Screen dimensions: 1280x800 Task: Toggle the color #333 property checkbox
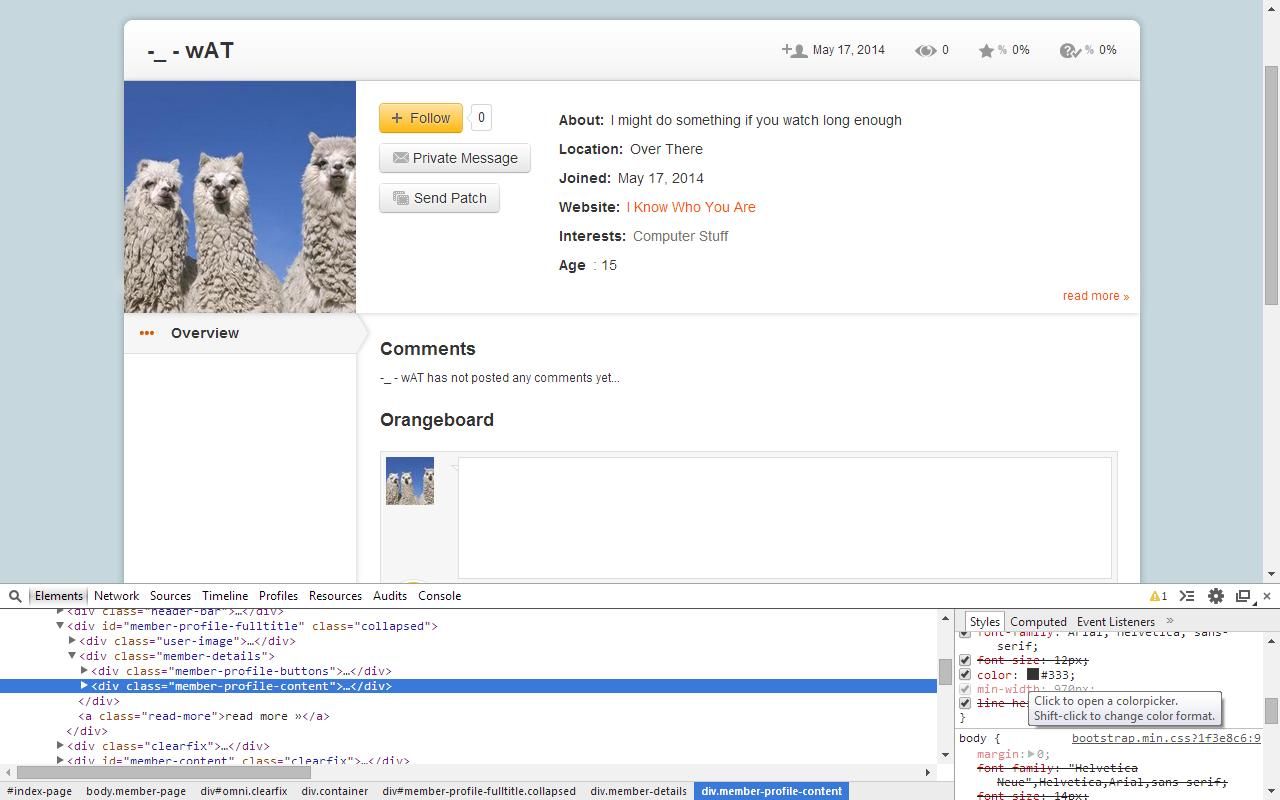coord(965,675)
